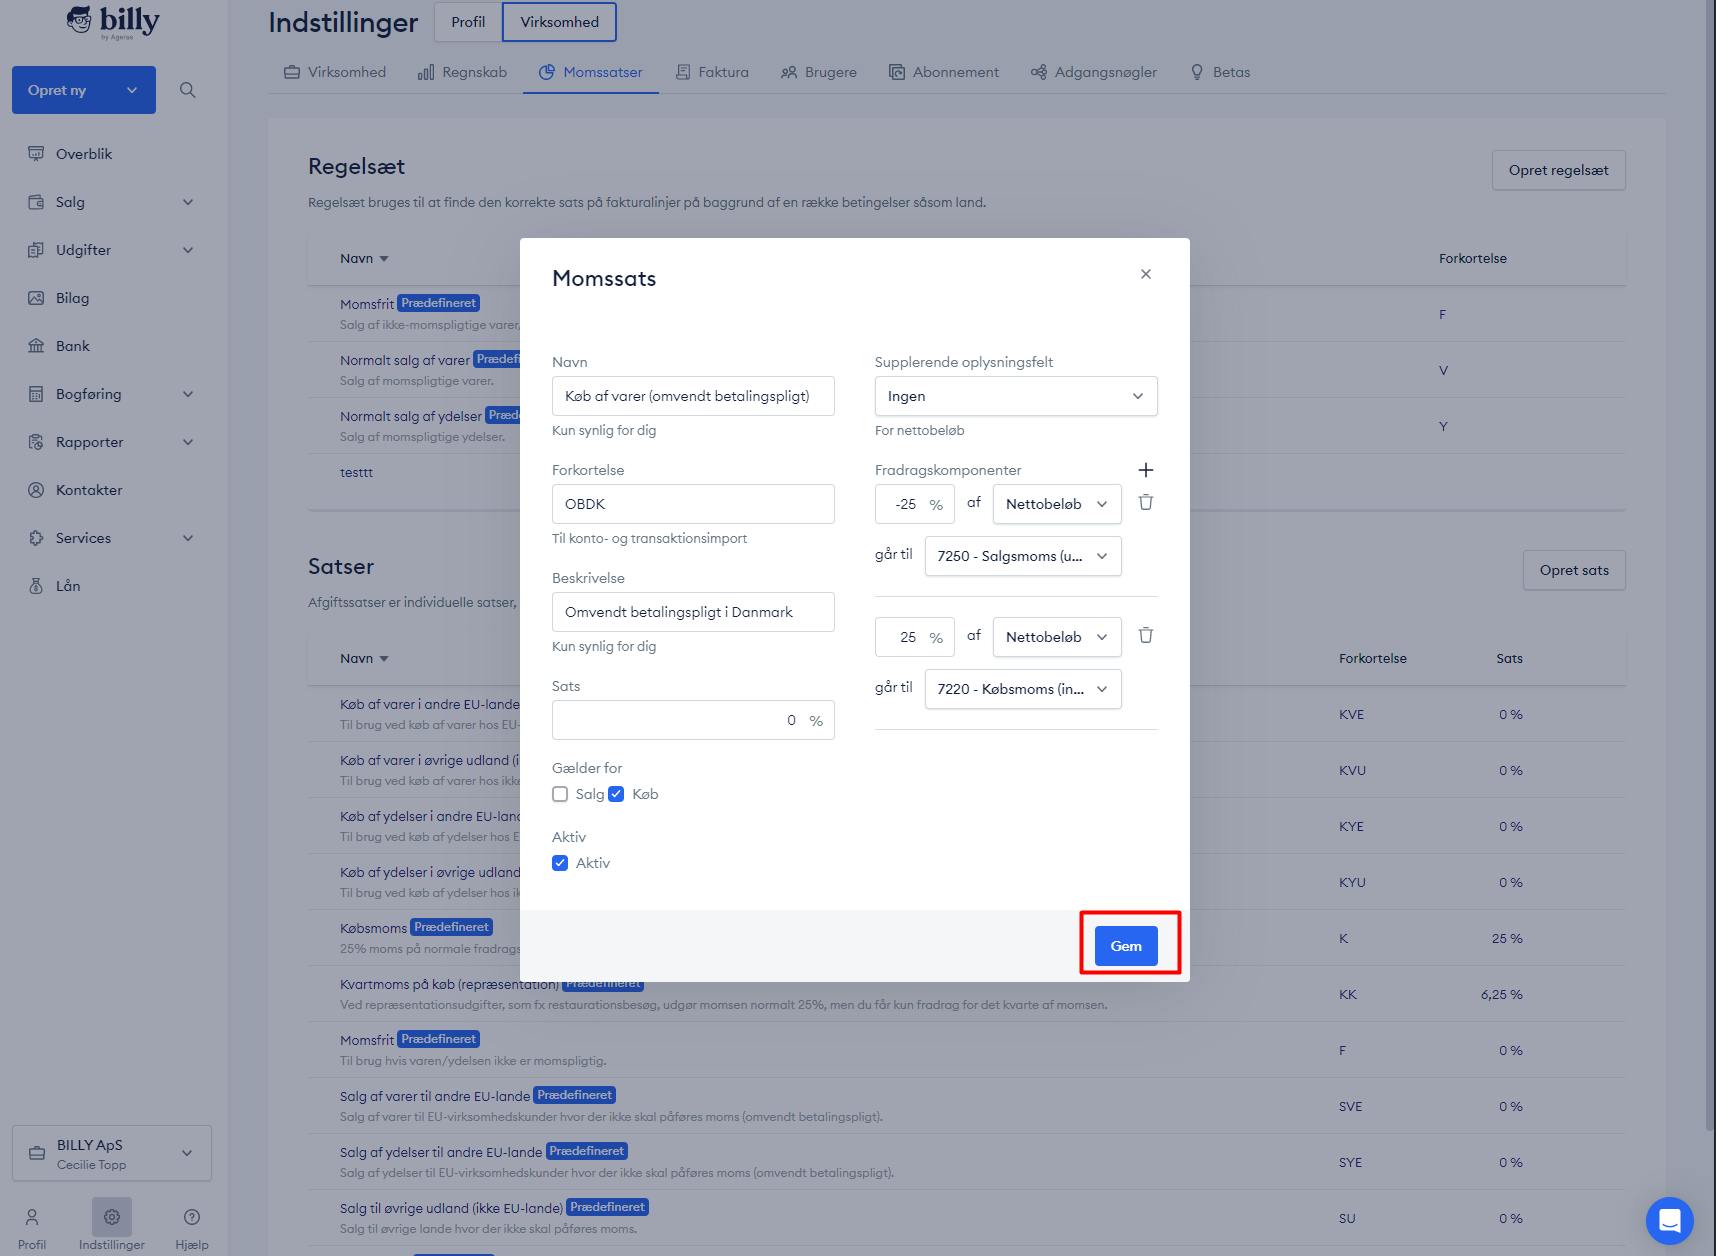Image resolution: width=1716 pixels, height=1256 pixels.
Task: Edit the 25 percentage field
Action: point(914,637)
